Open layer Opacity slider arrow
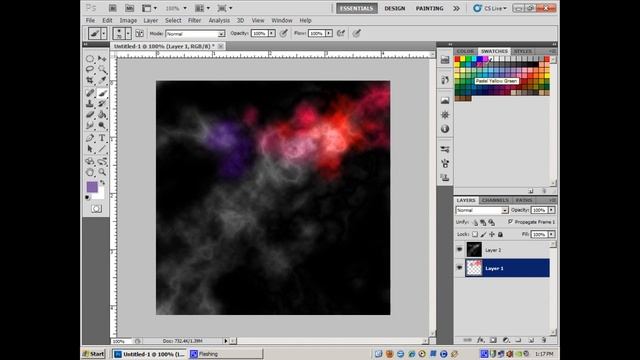This screenshot has height=360, width=640. click(551, 210)
